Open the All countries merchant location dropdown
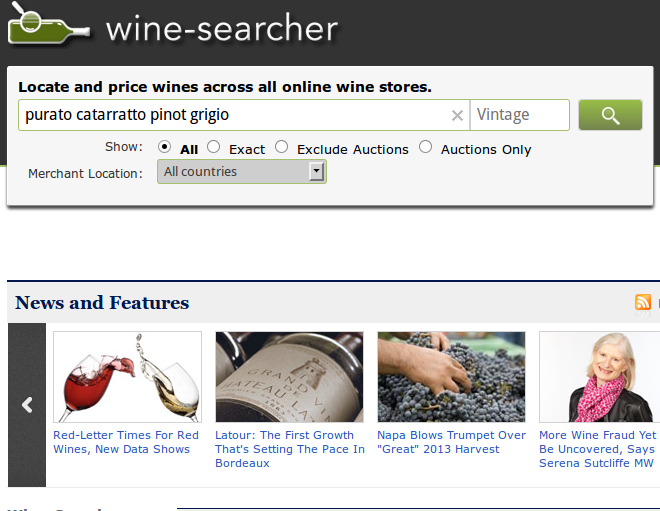660x511 pixels. tap(242, 171)
